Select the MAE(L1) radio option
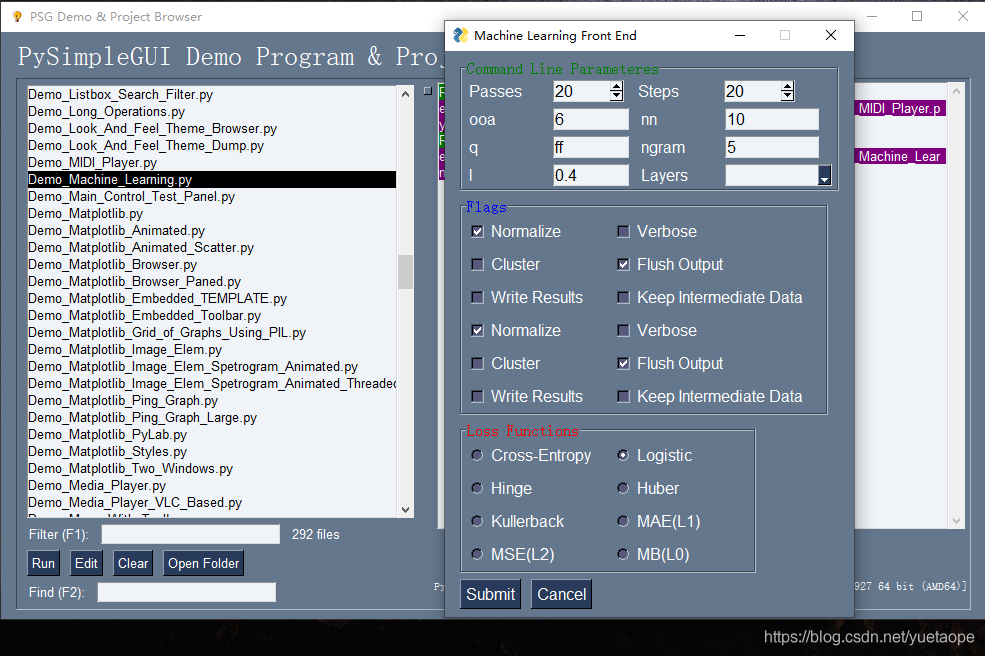This screenshot has height=656, width=985. 623,521
